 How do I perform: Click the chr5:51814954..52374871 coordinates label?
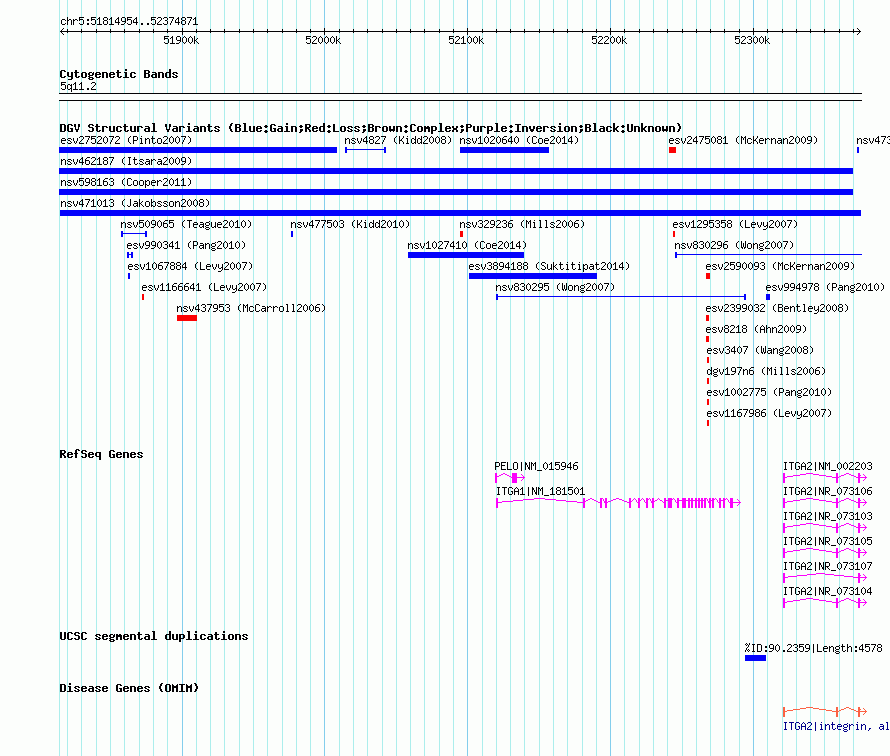[x=129, y=22]
